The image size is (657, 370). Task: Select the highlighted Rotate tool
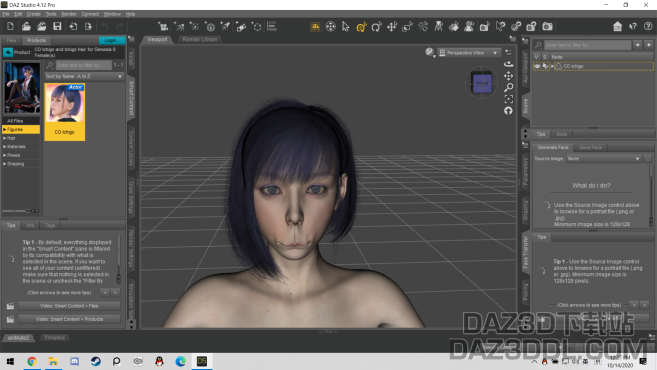tap(361, 26)
